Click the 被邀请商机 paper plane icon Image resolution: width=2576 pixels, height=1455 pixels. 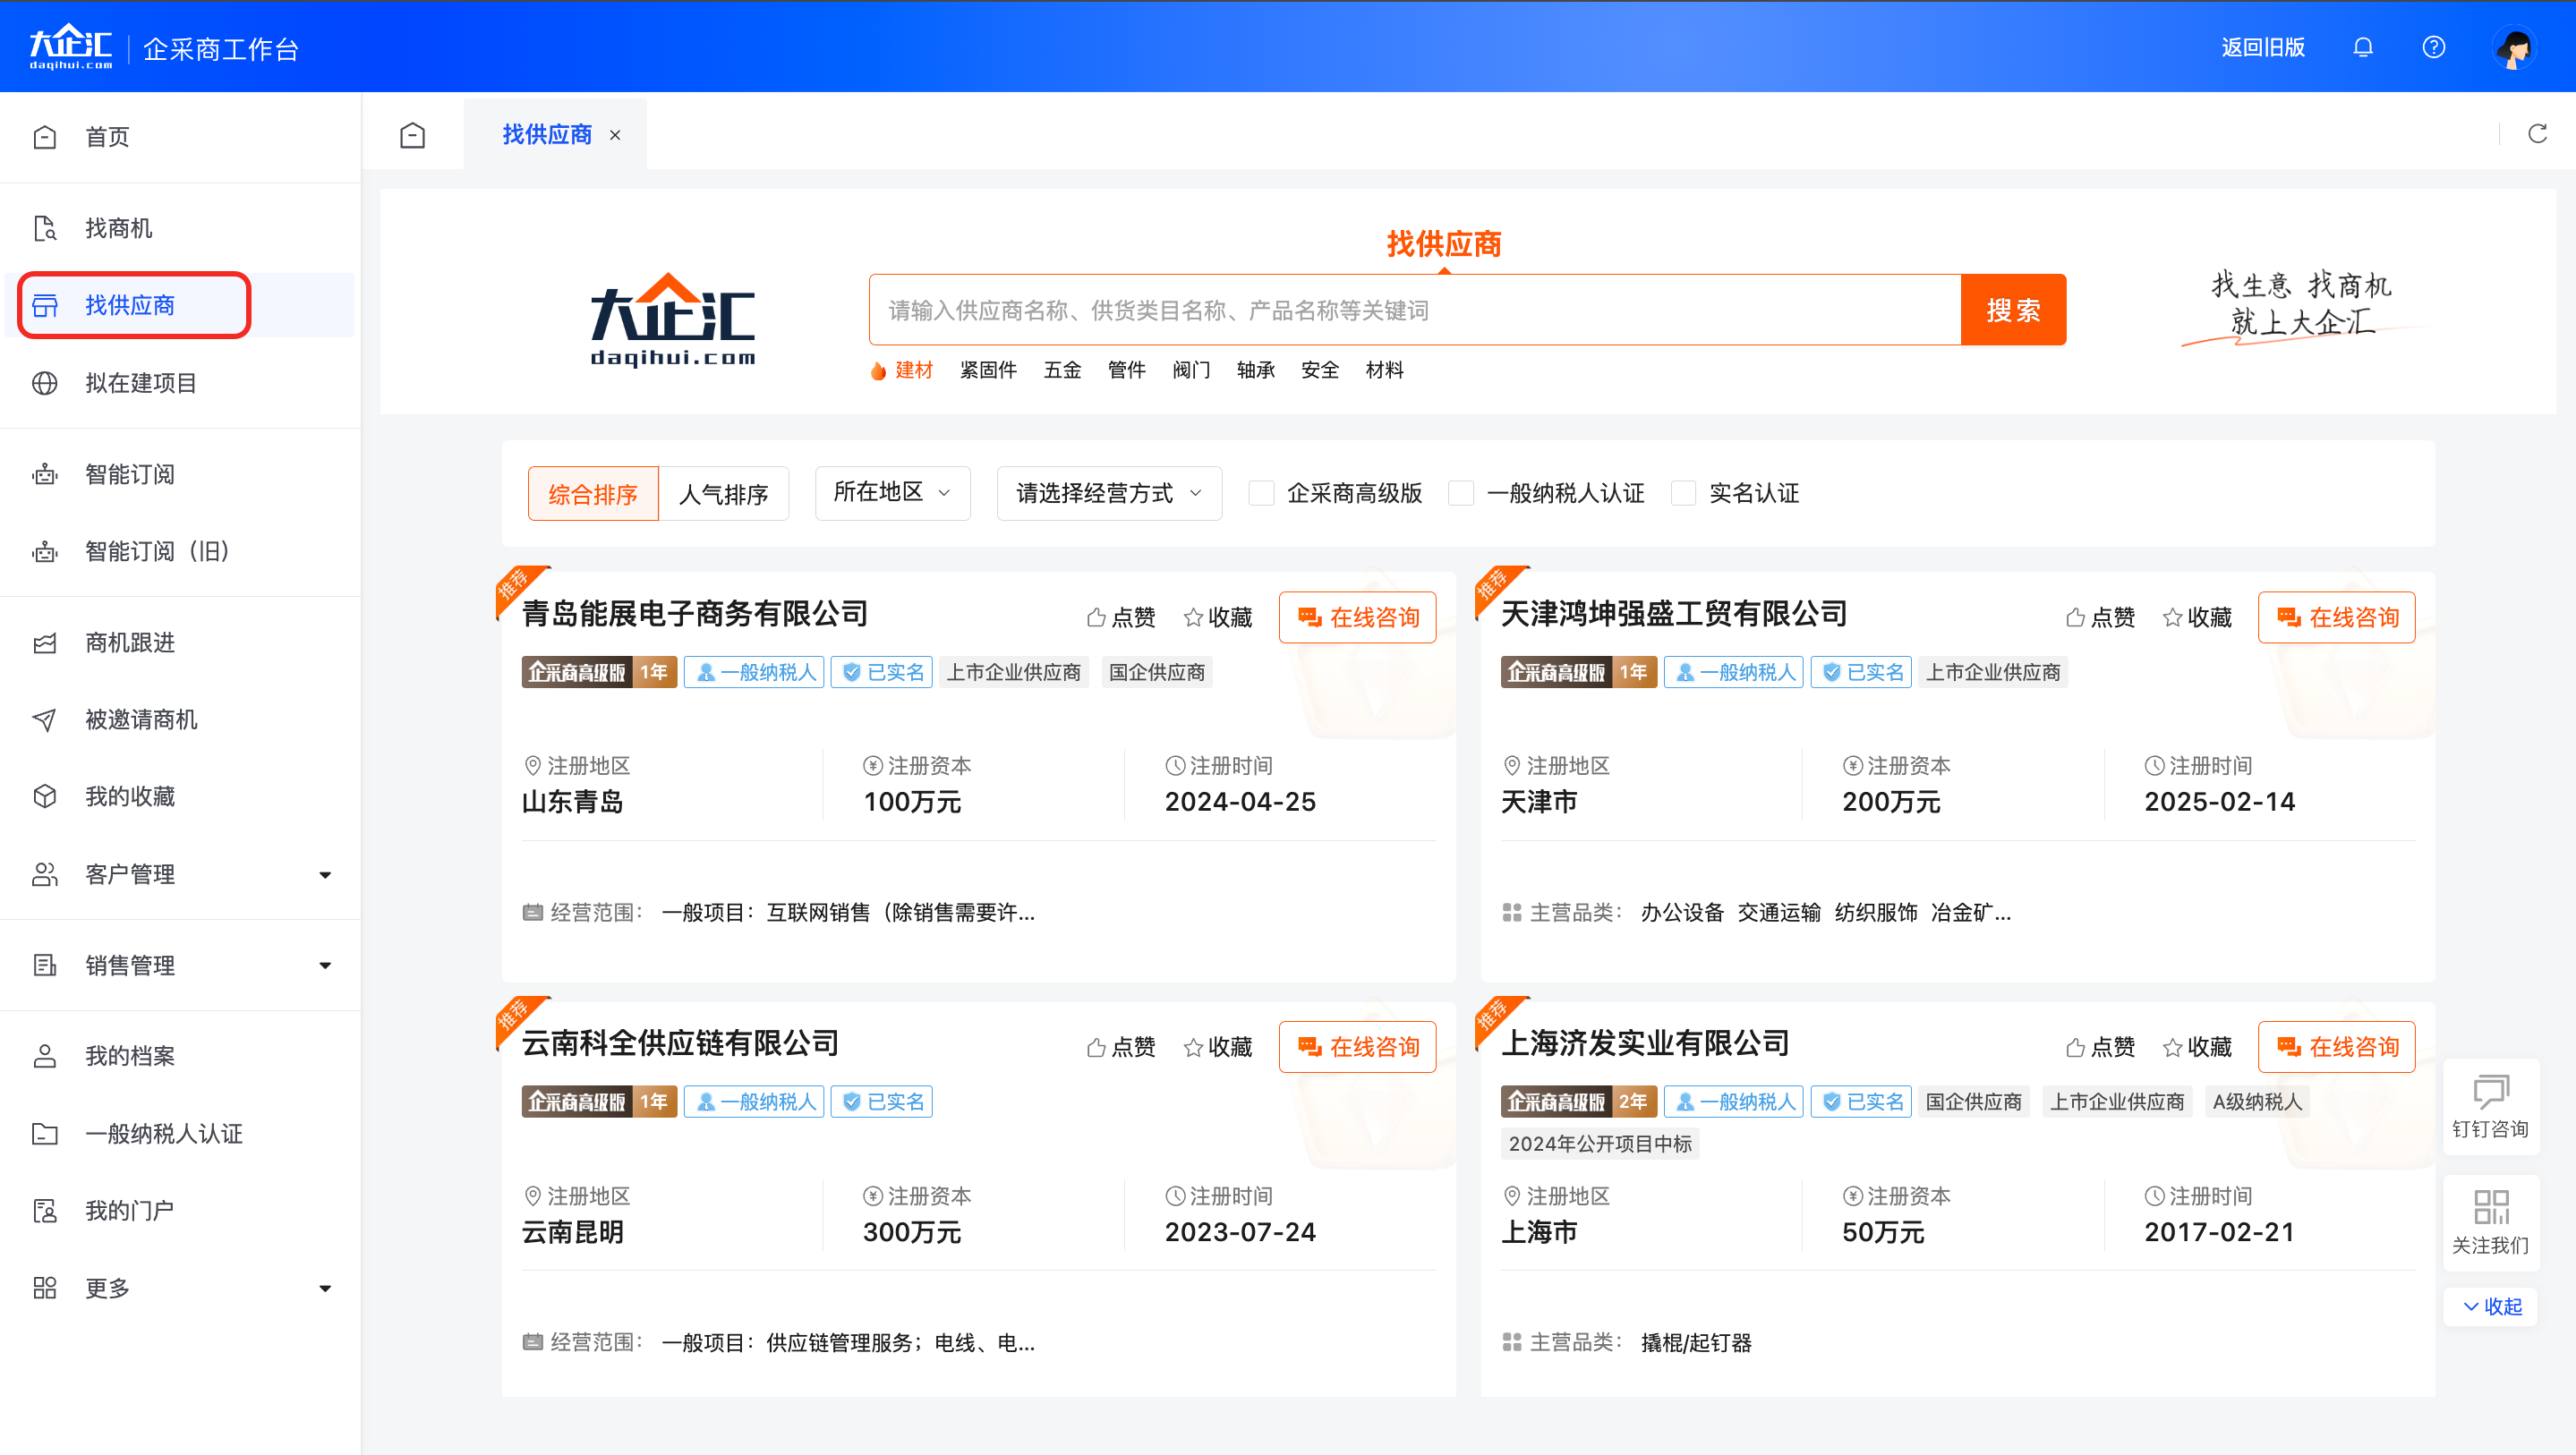[44, 719]
